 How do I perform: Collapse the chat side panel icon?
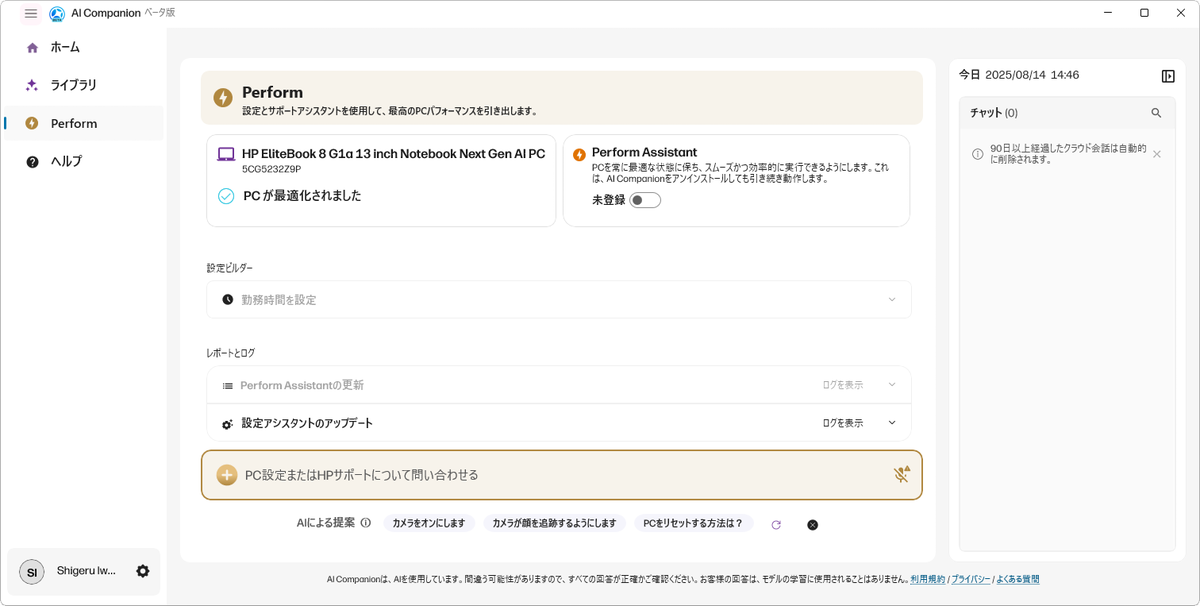[x=1168, y=76]
